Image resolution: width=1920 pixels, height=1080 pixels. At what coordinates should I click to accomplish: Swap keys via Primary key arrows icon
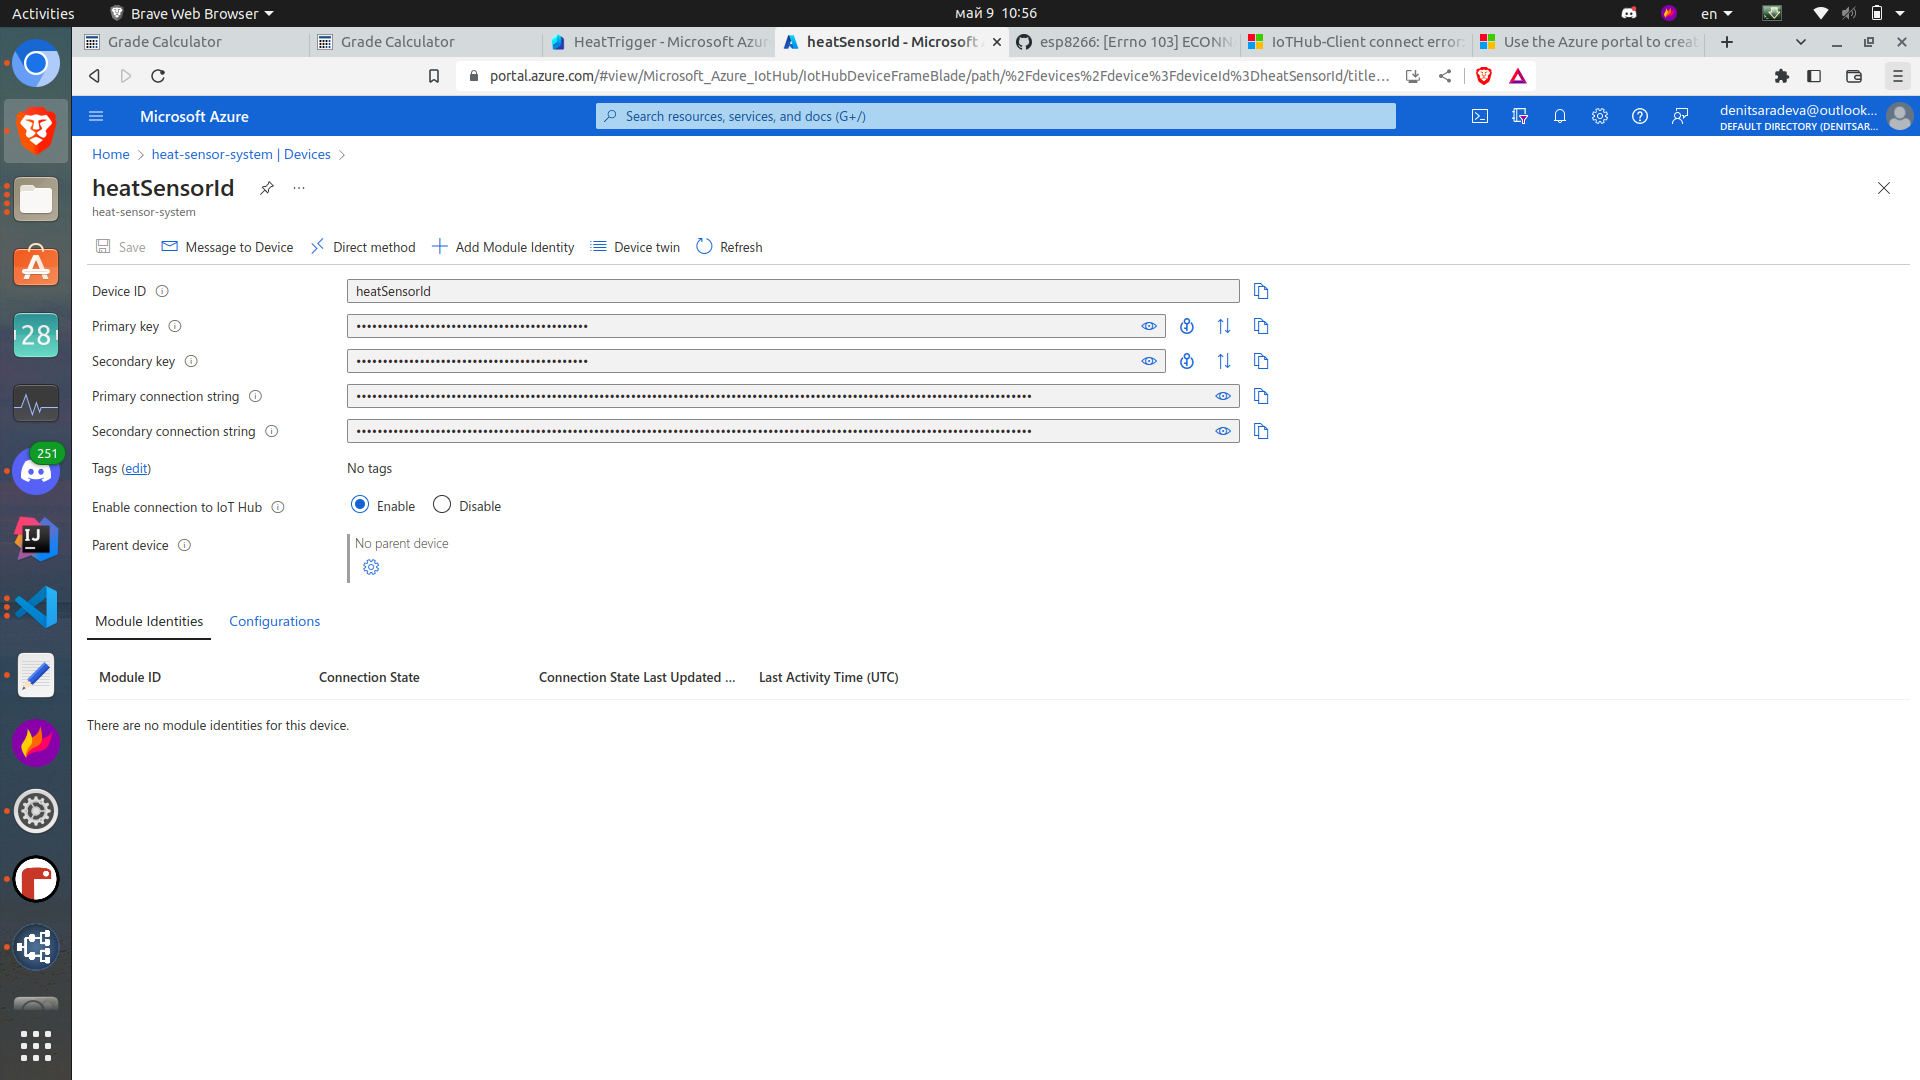pyautogui.click(x=1224, y=326)
